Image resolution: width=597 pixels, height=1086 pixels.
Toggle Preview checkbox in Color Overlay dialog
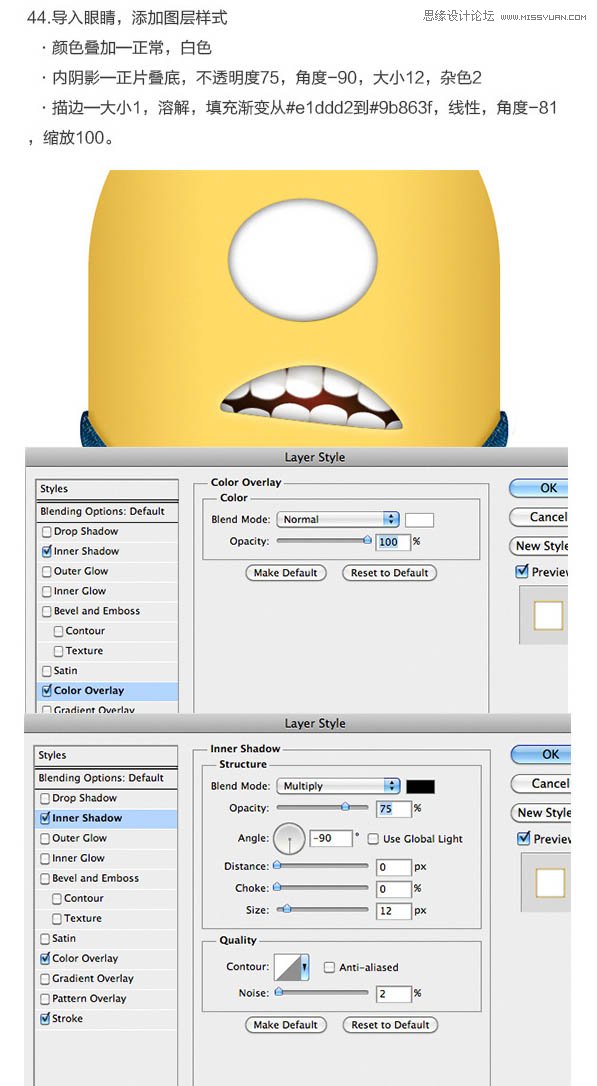coord(522,572)
